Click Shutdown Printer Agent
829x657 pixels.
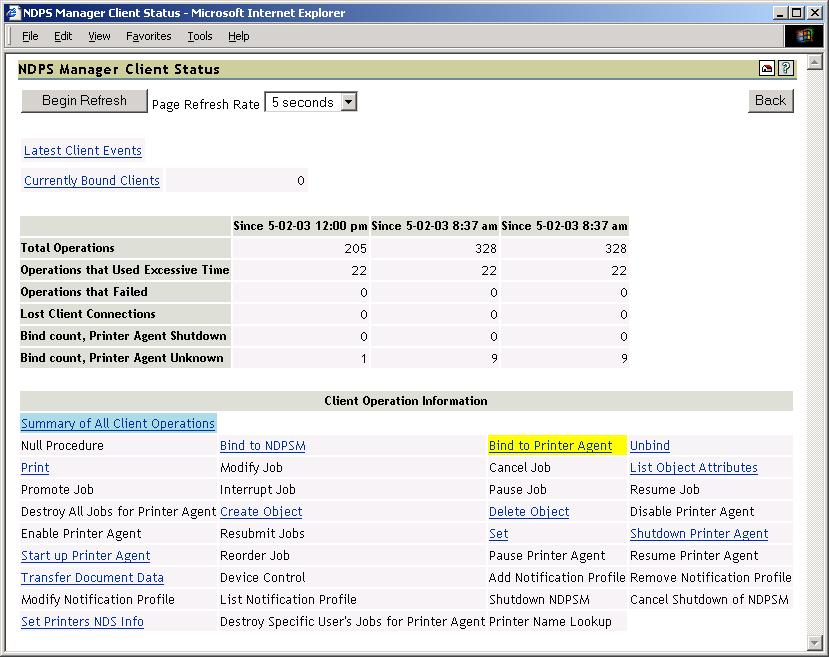click(x=698, y=533)
